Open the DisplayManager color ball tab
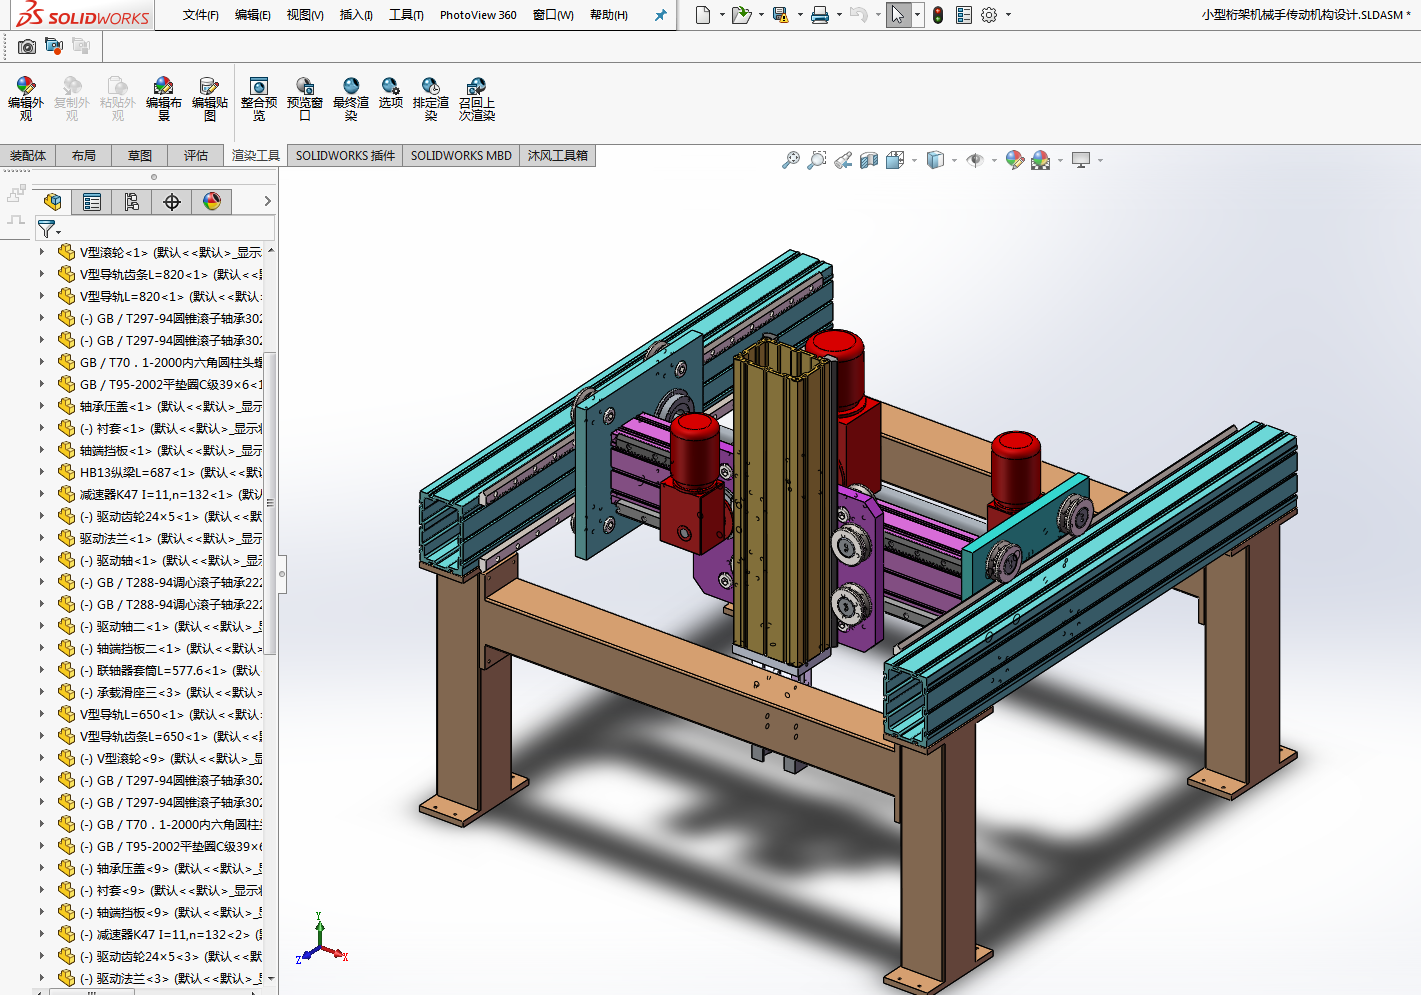 click(212, 202)
